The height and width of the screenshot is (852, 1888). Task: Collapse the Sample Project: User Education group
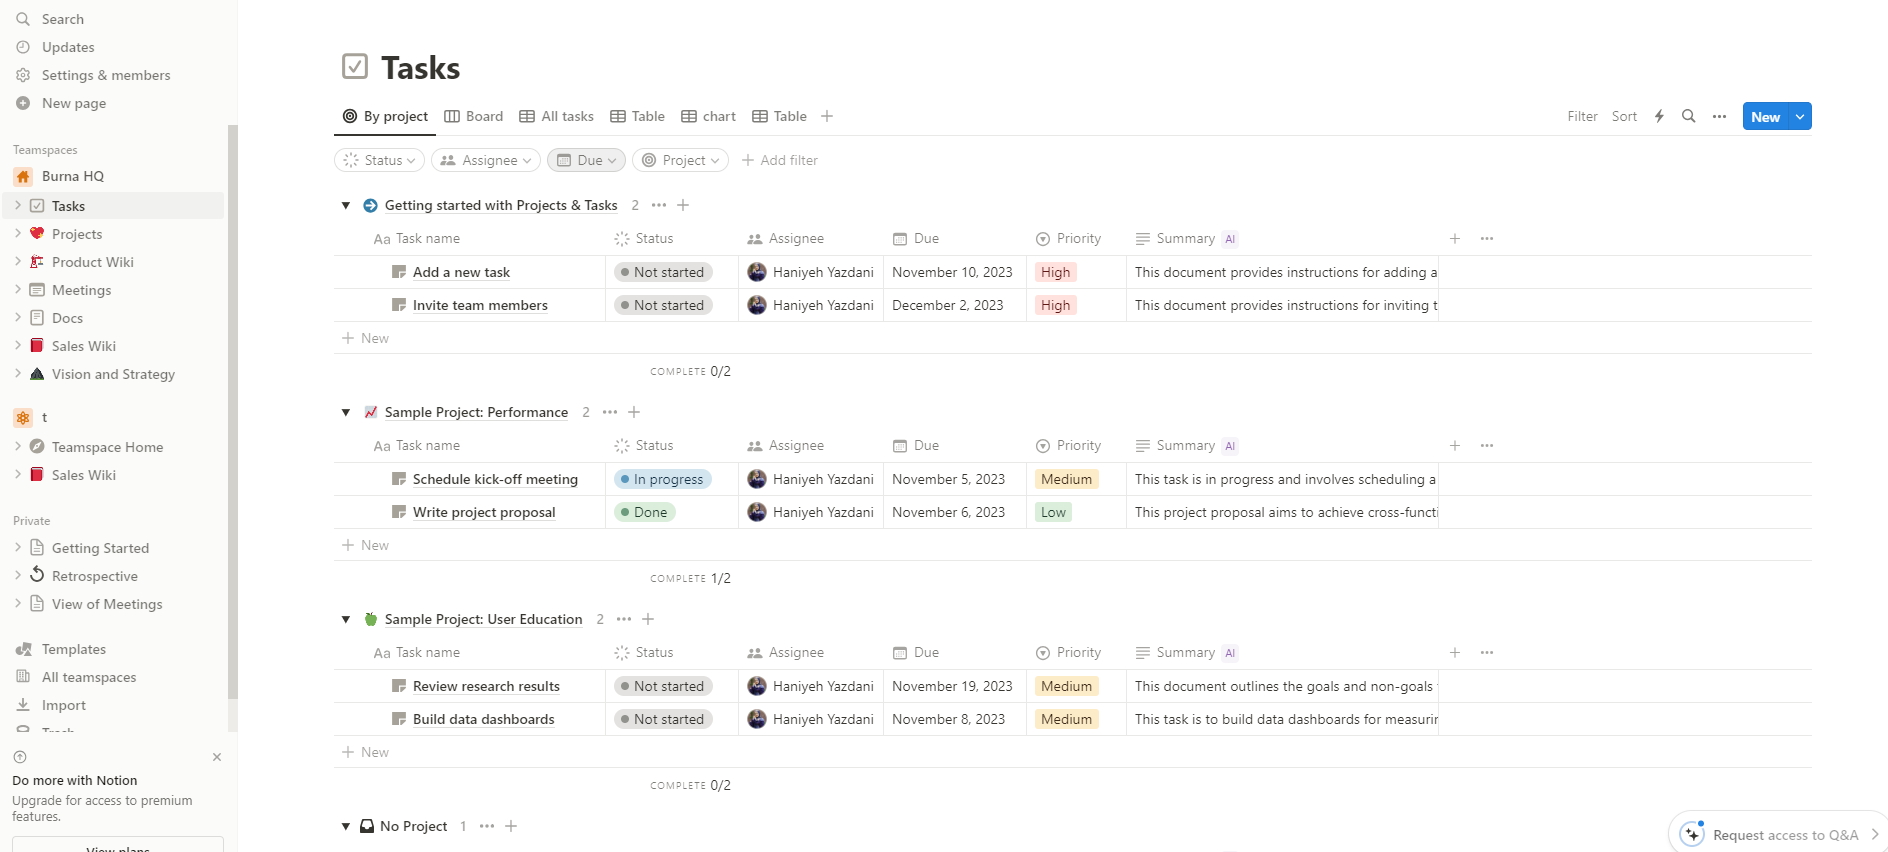click(346, 619)
